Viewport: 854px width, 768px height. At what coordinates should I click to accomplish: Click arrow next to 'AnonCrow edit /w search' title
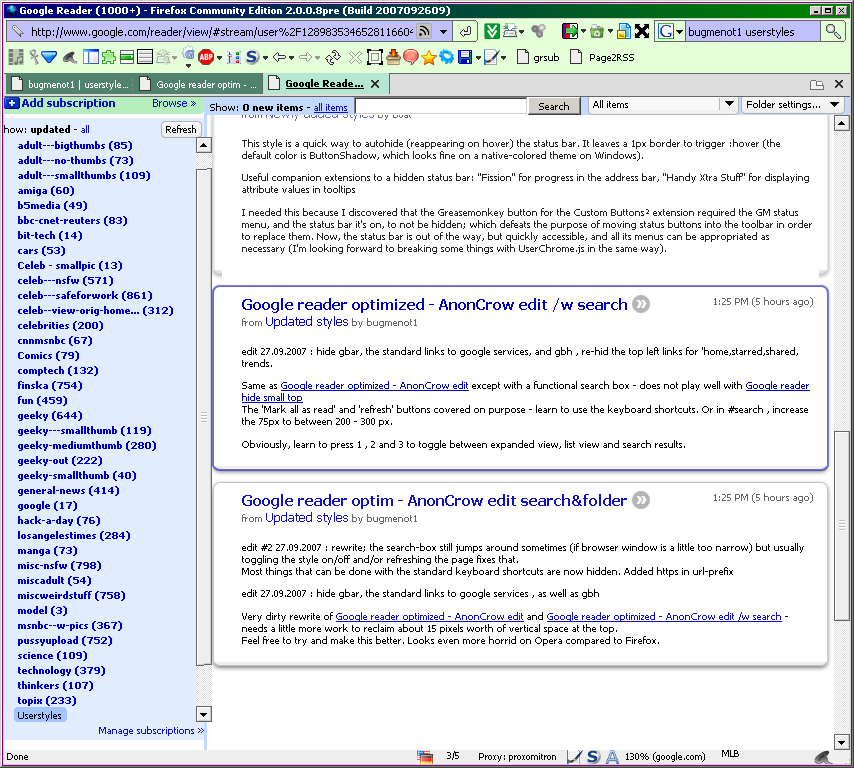point(641,304)
